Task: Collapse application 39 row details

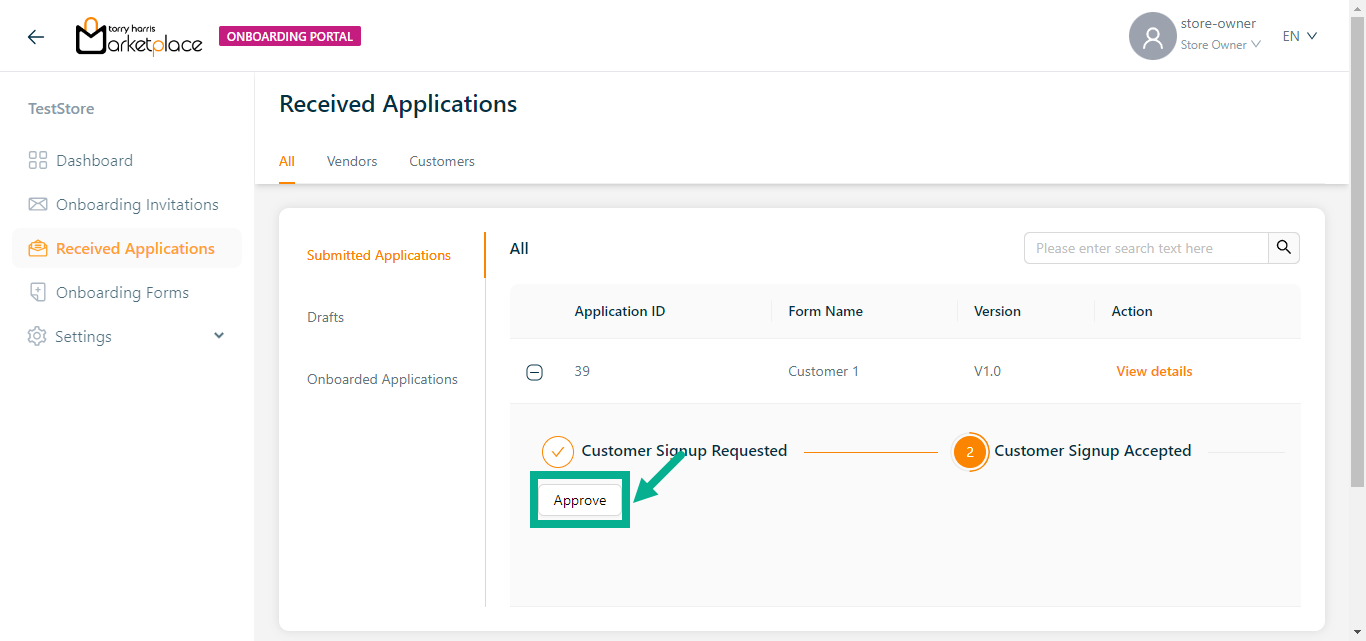Action: [x=535, y=372]
